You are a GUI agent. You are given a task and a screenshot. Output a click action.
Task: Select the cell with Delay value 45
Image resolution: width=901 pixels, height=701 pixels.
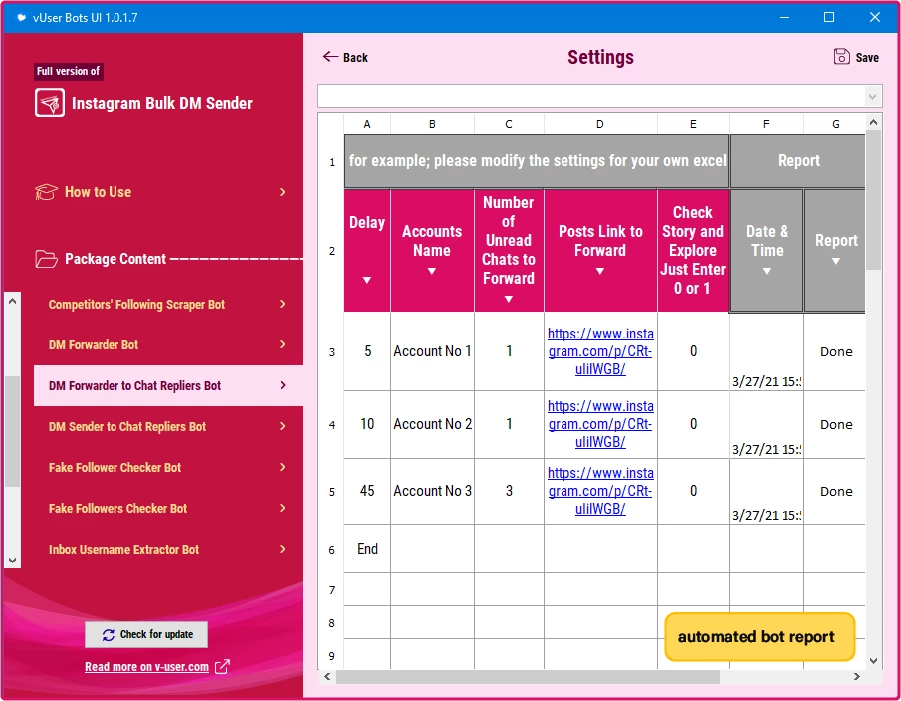pos(367,491)
